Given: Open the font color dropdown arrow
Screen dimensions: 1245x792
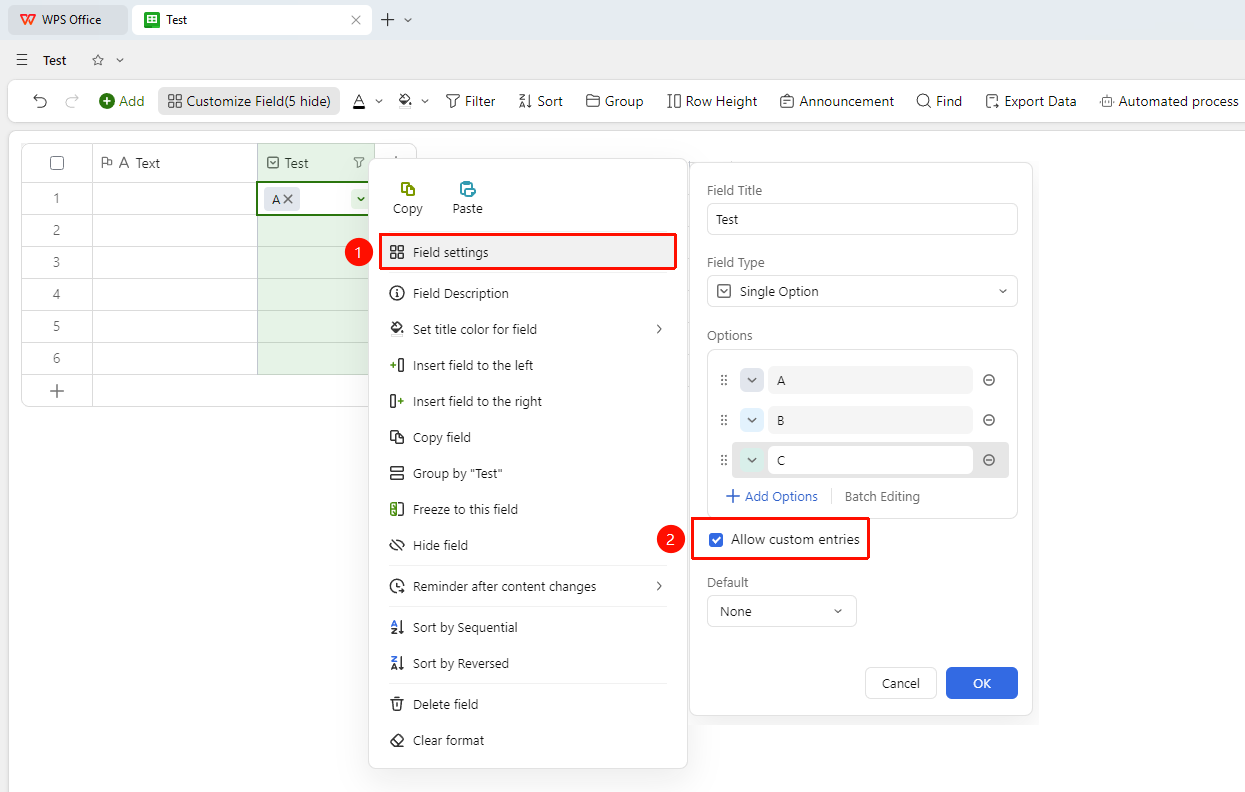Looking at the screenshot, I should (x=379, y=101).
